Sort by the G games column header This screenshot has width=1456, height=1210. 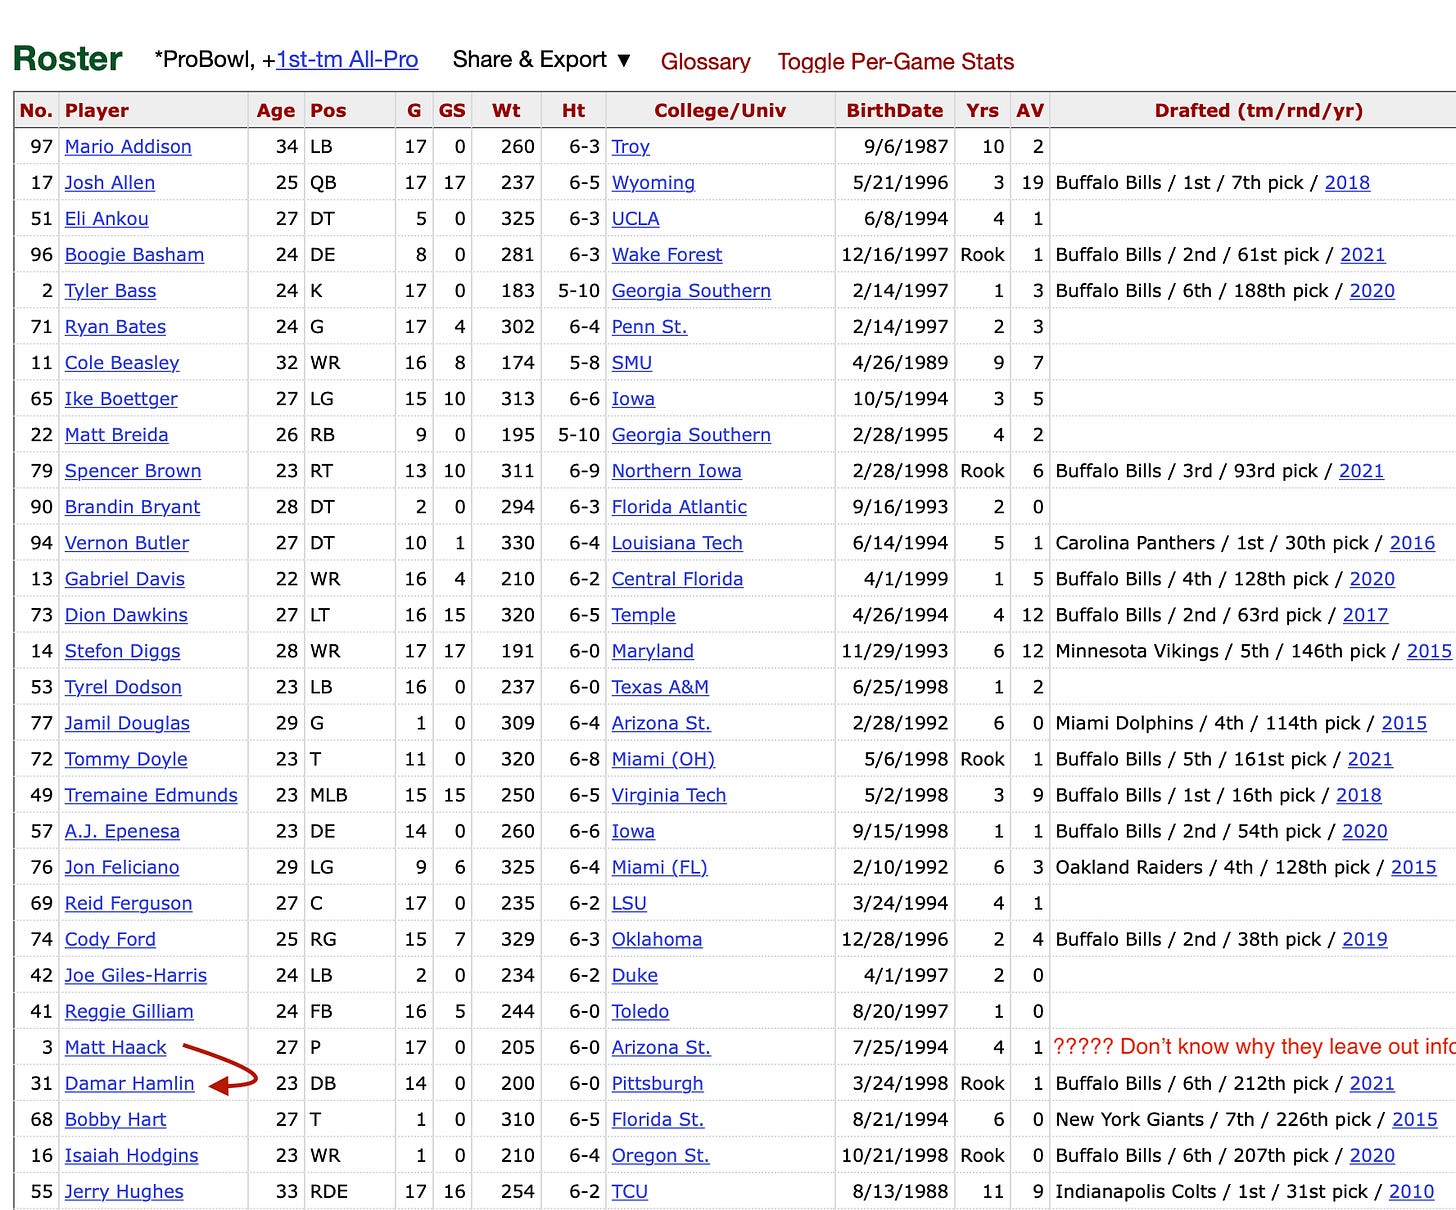[x=414, y=110]
